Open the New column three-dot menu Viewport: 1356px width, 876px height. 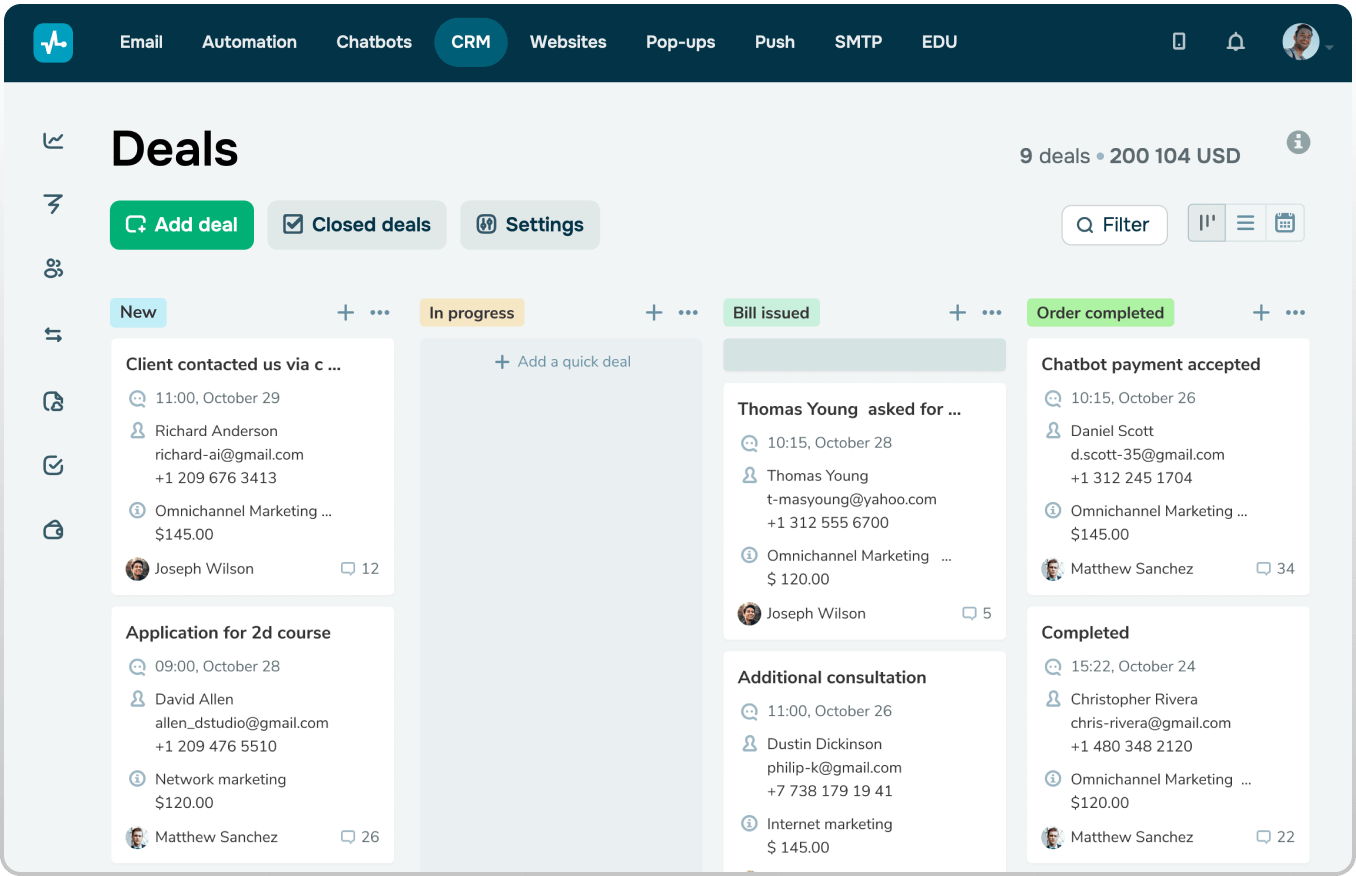click(x=380, y=313)
